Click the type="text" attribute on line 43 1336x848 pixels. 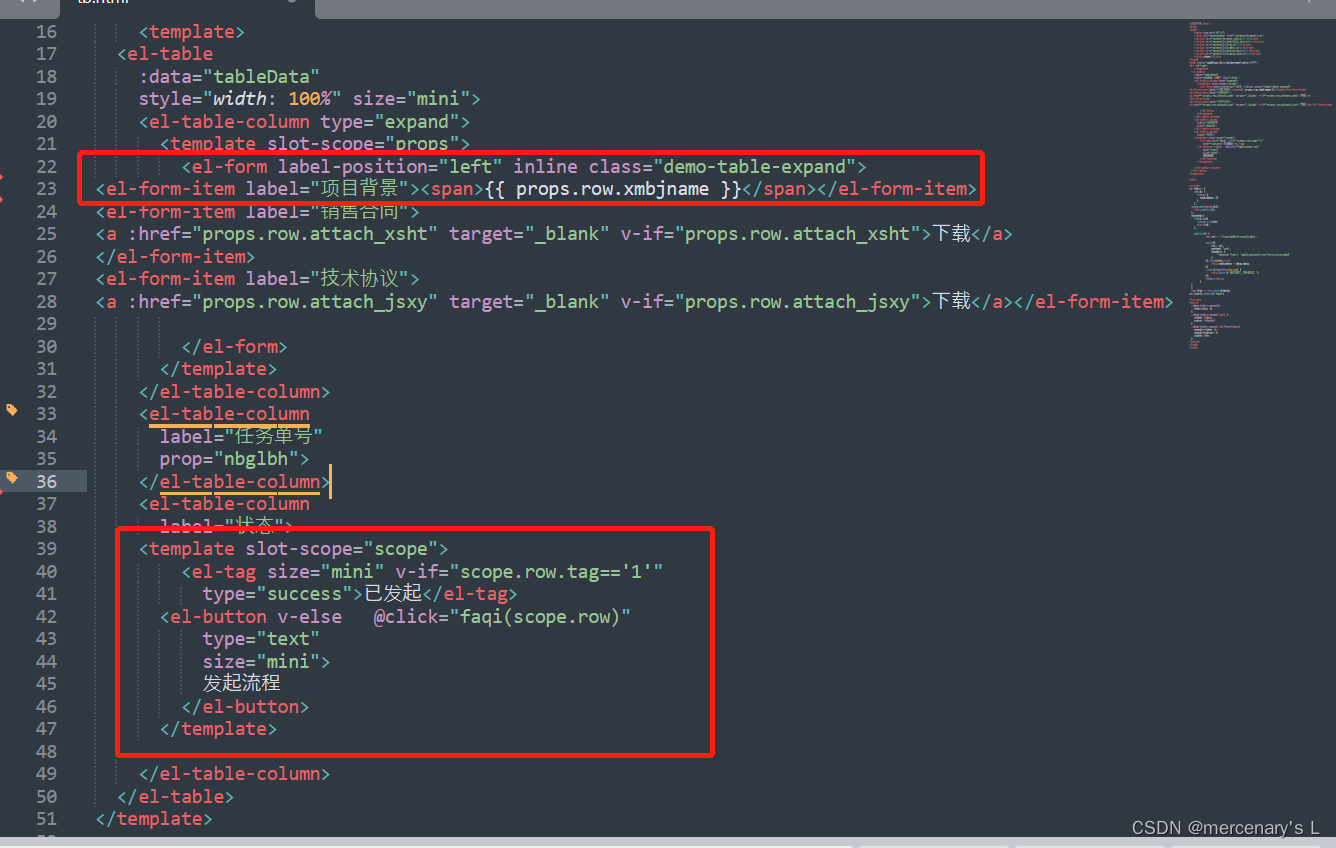point(261,639)
